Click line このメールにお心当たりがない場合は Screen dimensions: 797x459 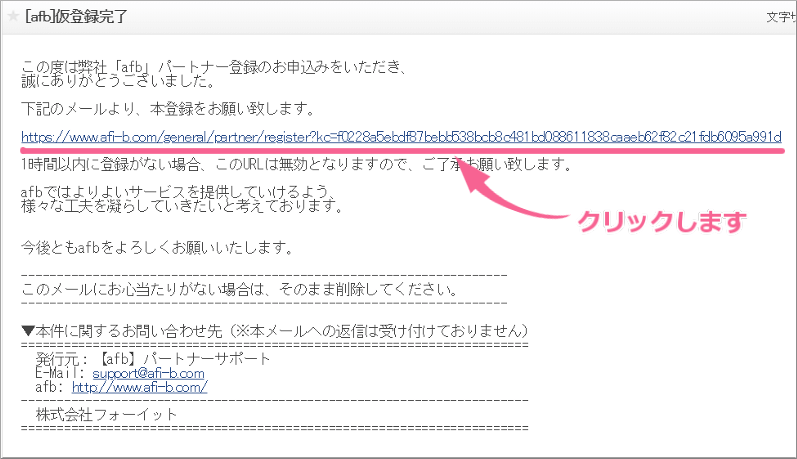point(239,290)
